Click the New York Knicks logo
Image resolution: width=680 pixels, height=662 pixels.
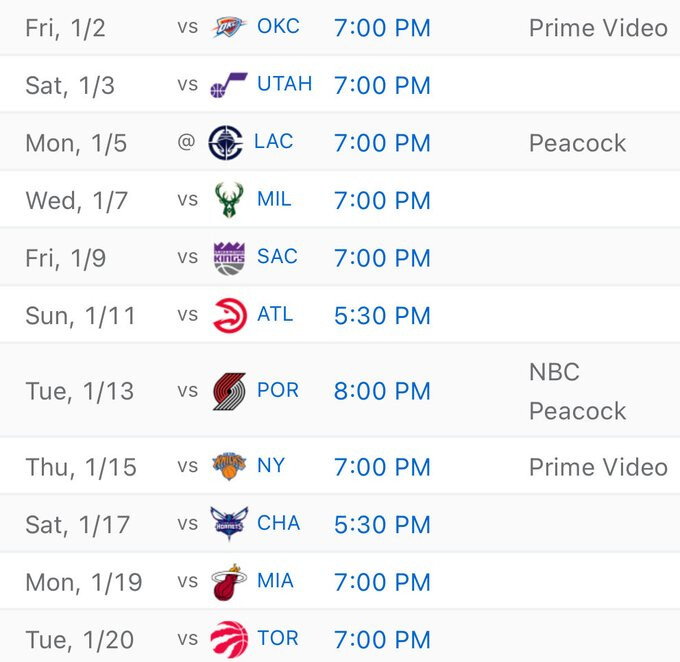tap(229, 467)
